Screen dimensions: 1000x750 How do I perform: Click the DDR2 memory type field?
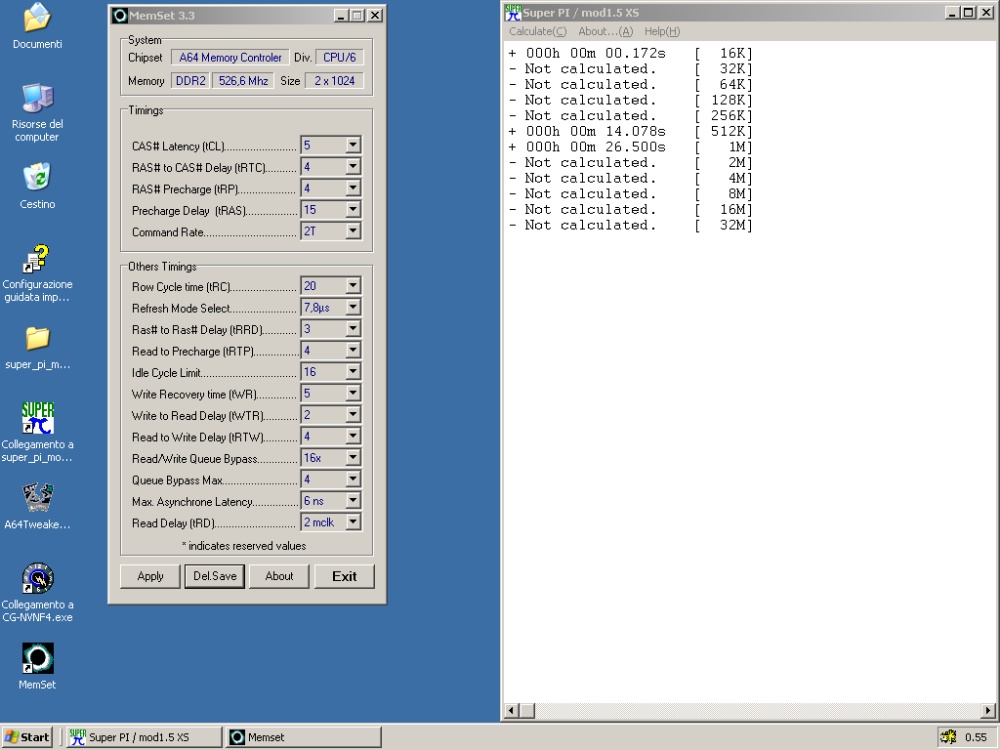(x=191, y=81)
